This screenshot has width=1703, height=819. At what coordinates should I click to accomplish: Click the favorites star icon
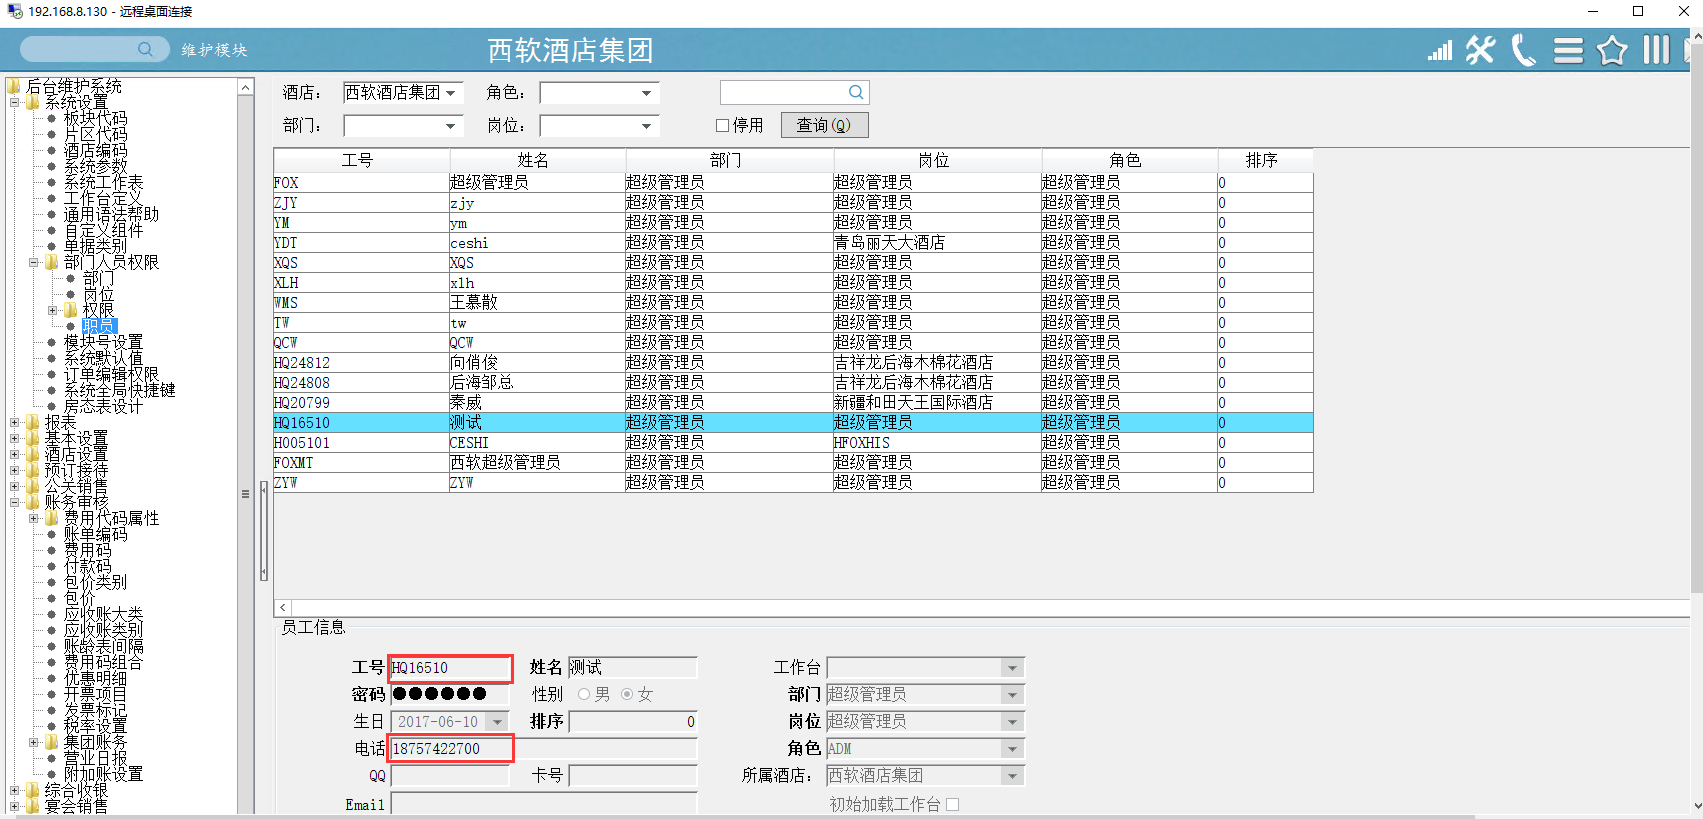[x=1612, y=50]
